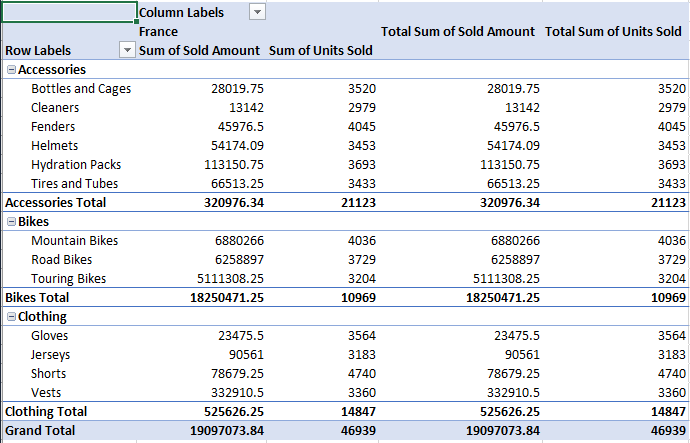
Task: Select the Hydration Packs row label
Action: coord(75,165)
